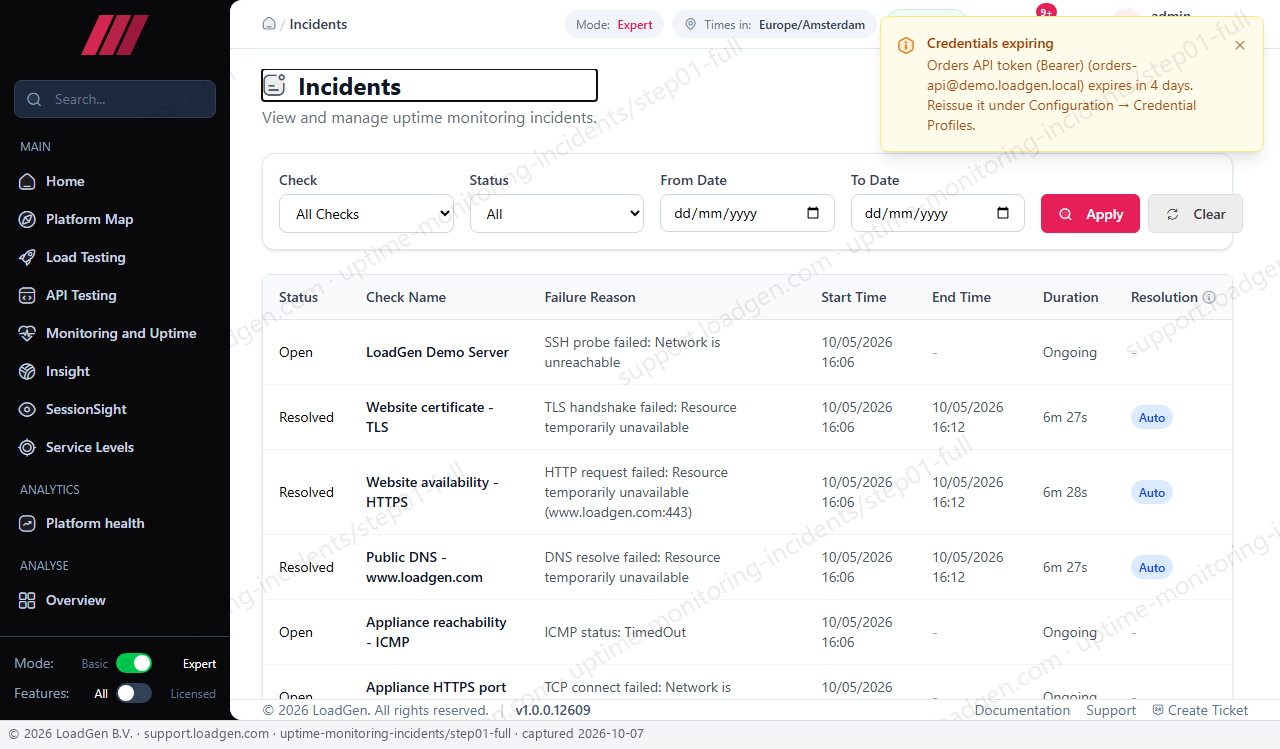Click the SessionSight eye icon

pos(27,409)
